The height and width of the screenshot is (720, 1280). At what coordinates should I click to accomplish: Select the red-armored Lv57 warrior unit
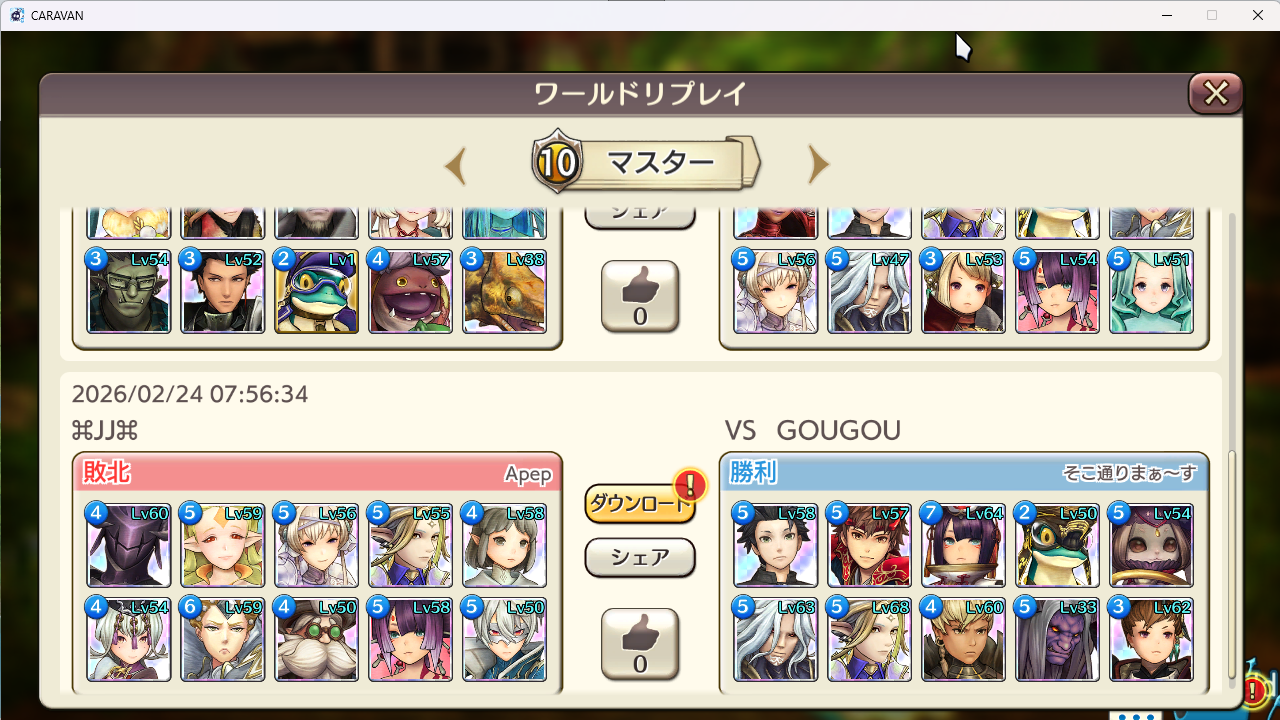click(x=869, y=545)
